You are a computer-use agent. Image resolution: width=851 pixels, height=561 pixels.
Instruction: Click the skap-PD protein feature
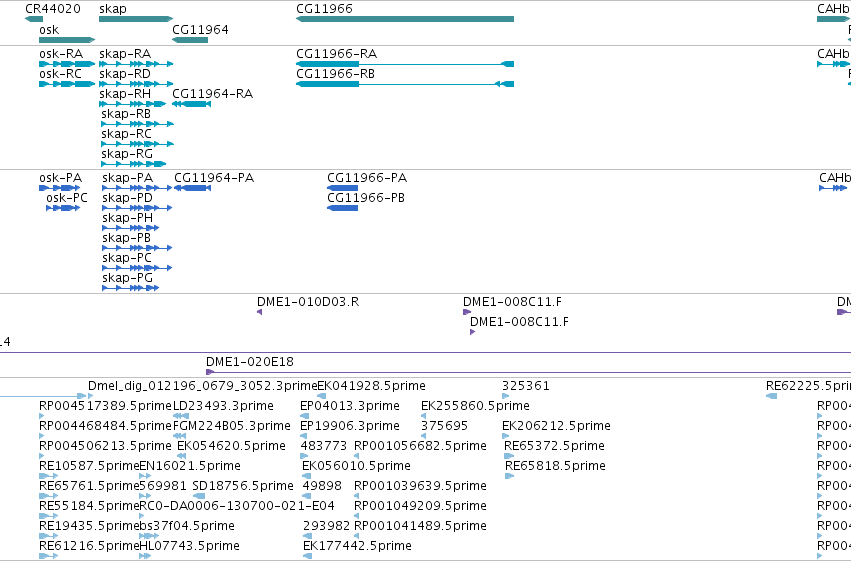coord(137,208)
